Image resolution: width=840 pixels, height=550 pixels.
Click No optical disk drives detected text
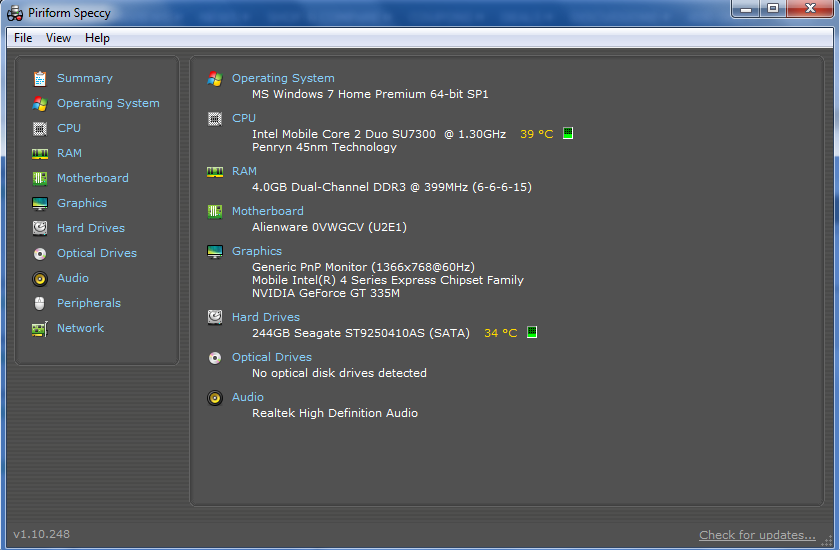pos(339,373)
